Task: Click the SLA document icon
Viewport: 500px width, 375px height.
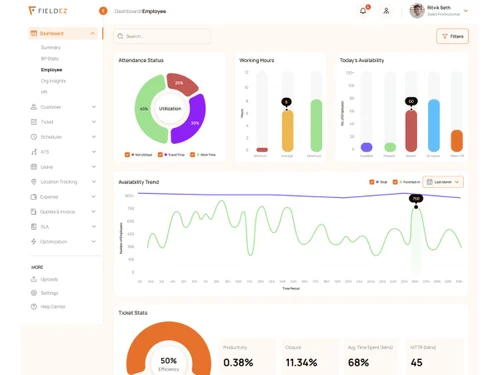Action: [x=34, y=227]
